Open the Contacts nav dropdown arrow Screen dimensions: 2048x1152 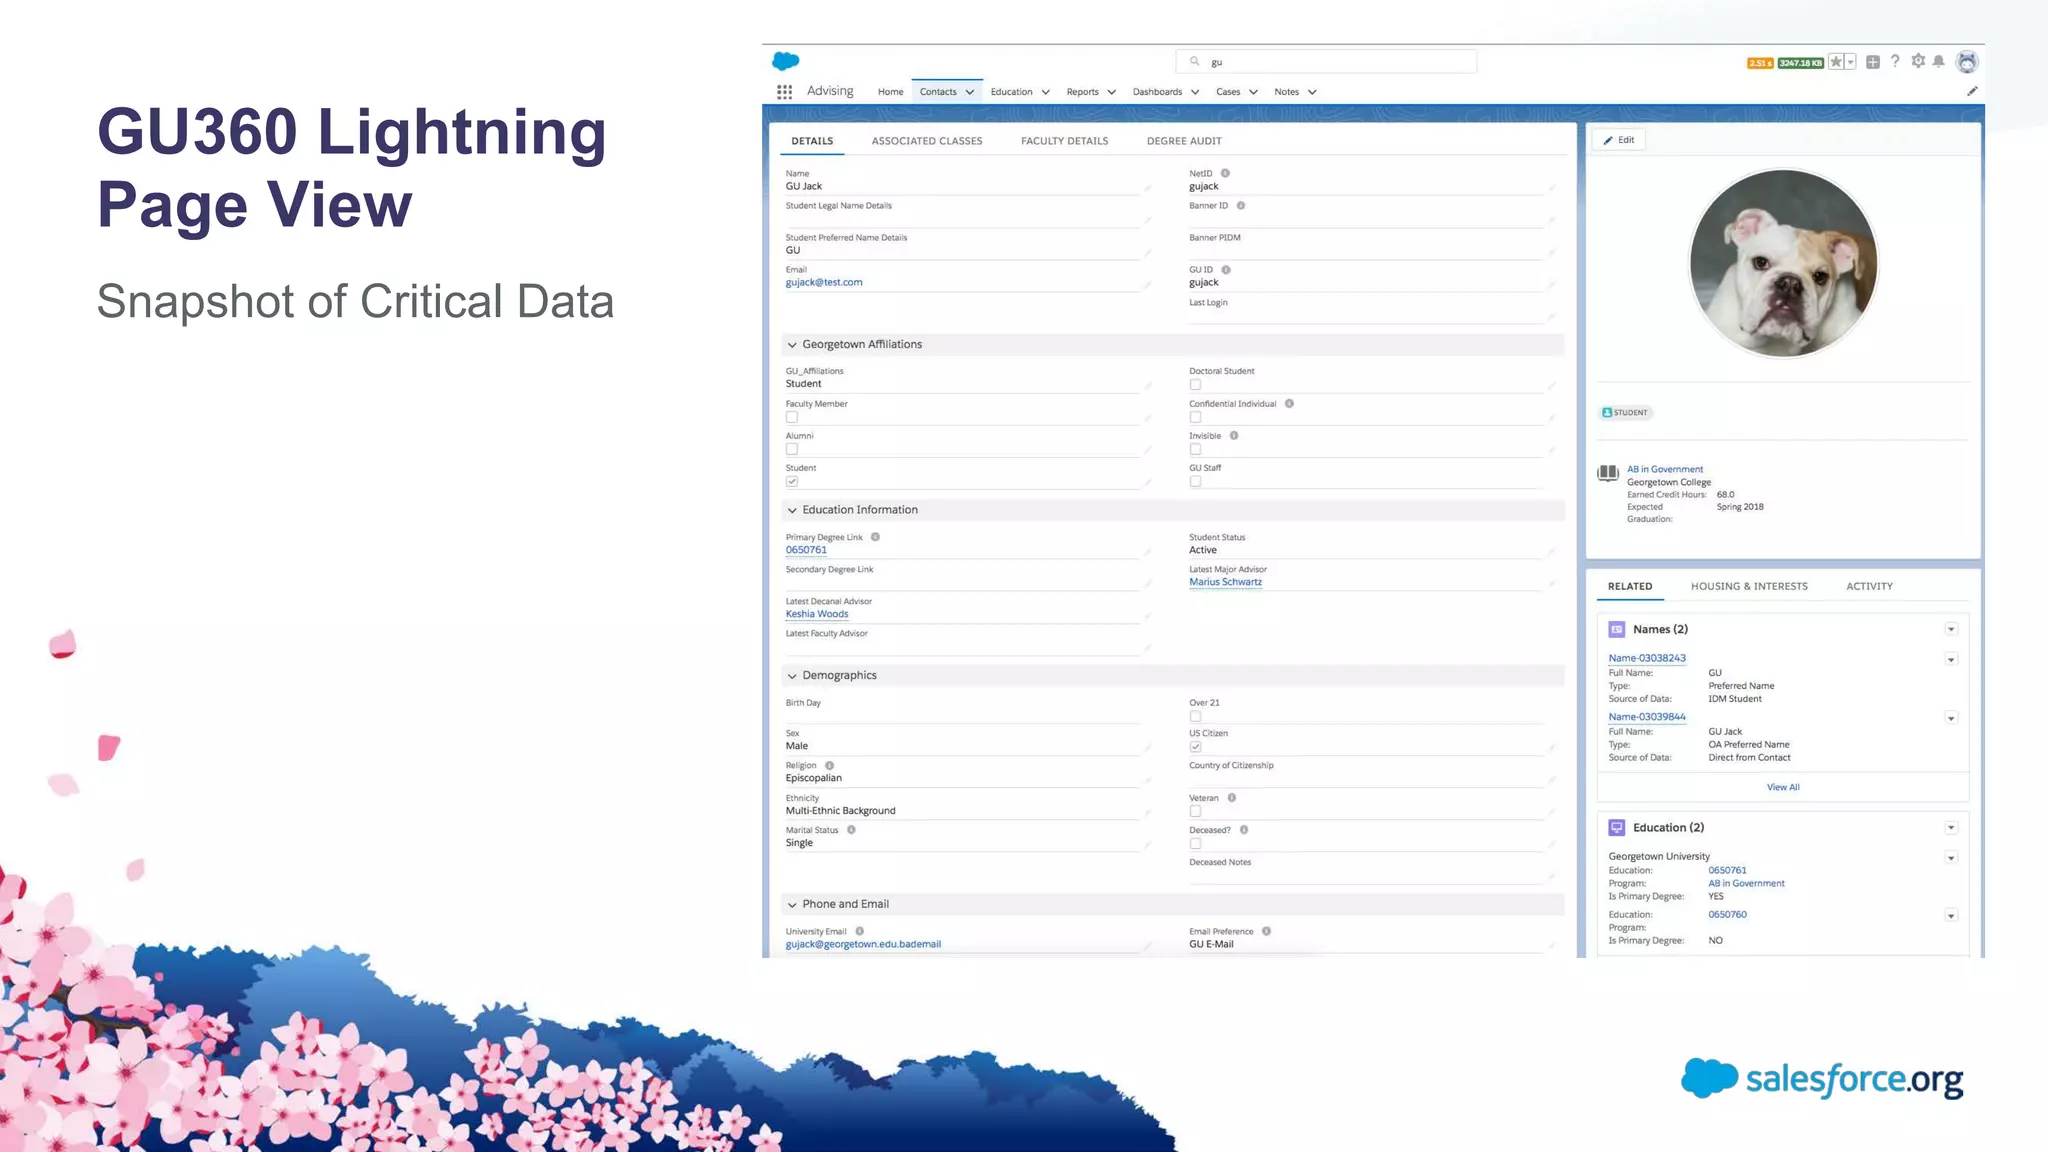point(970,92)
